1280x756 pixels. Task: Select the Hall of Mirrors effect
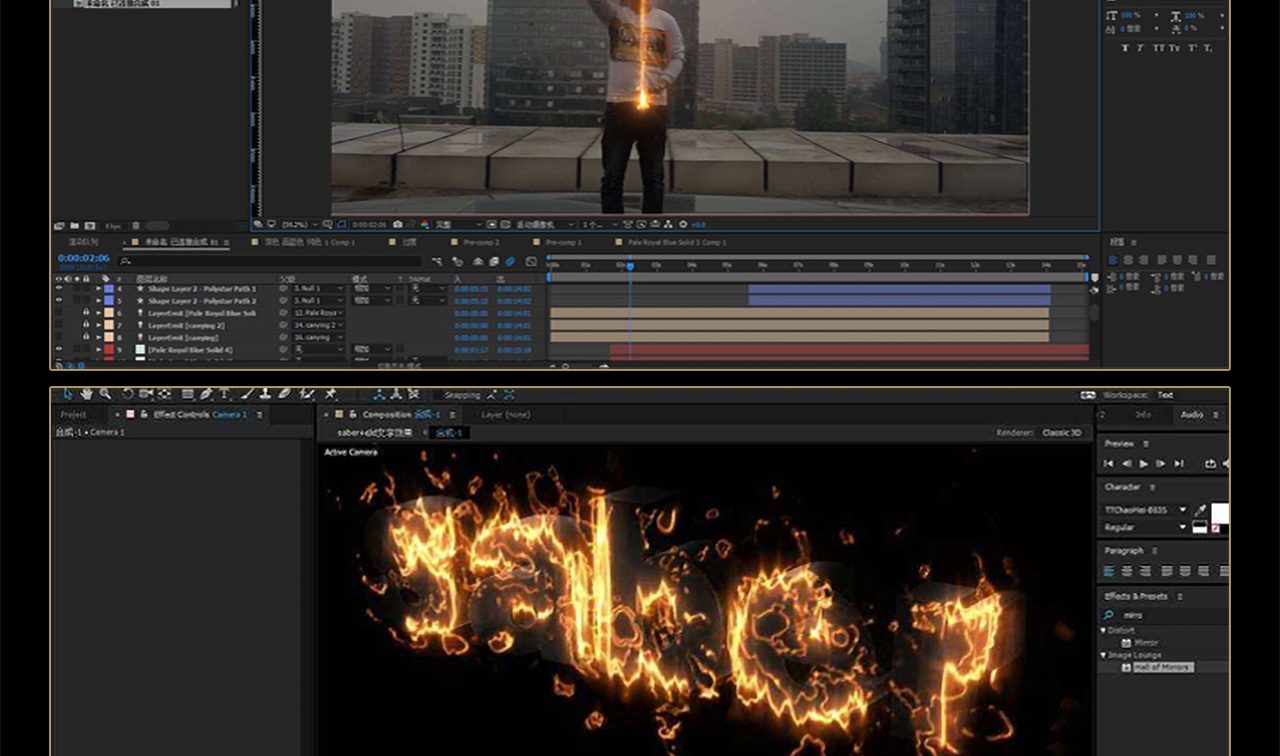point(1163,667)
